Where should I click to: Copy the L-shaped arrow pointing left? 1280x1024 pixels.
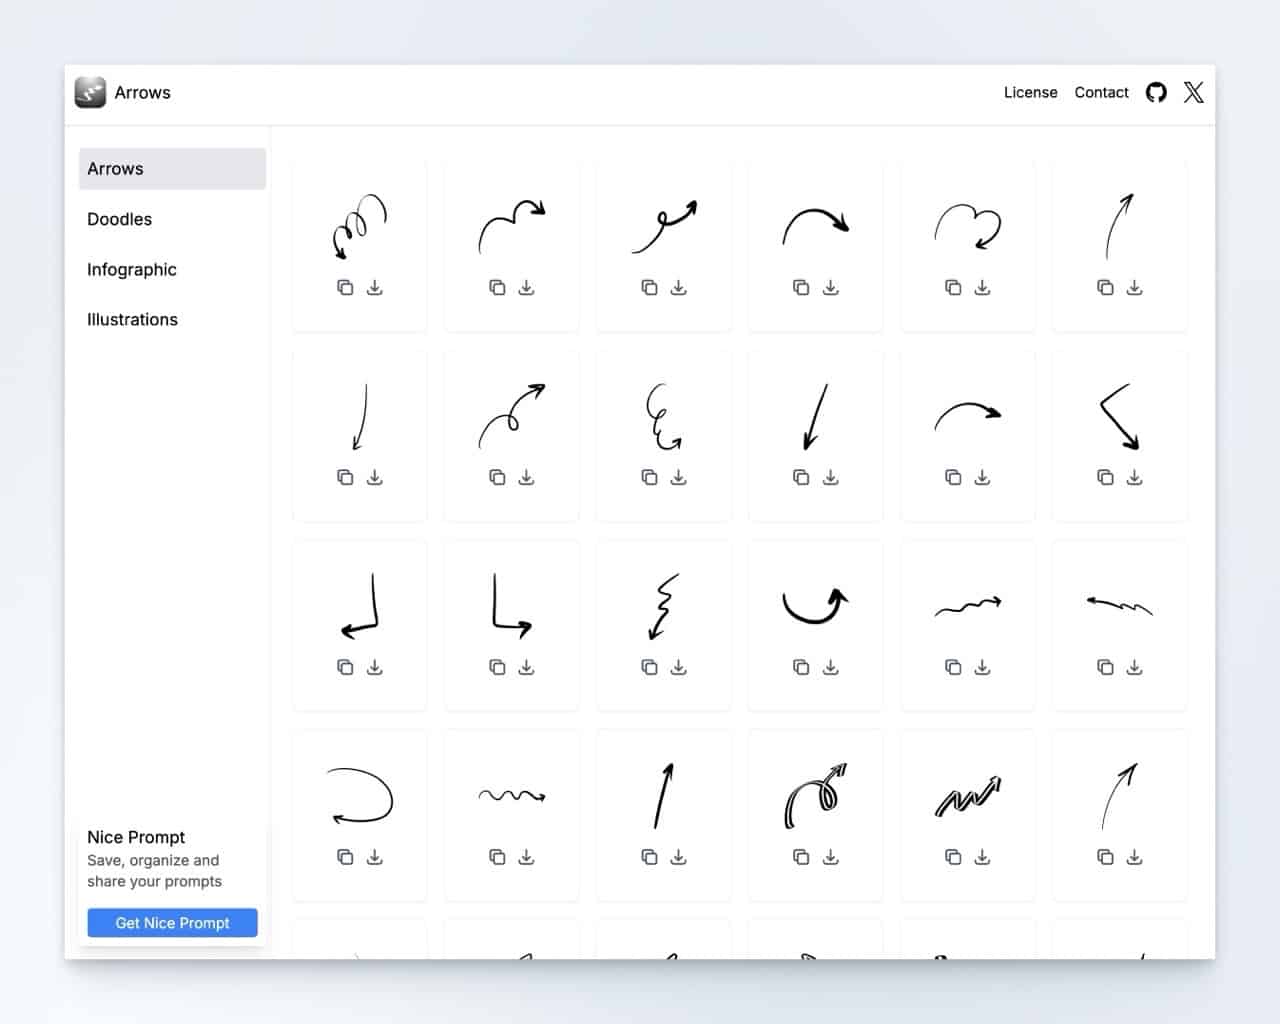(x=345, y=668)
